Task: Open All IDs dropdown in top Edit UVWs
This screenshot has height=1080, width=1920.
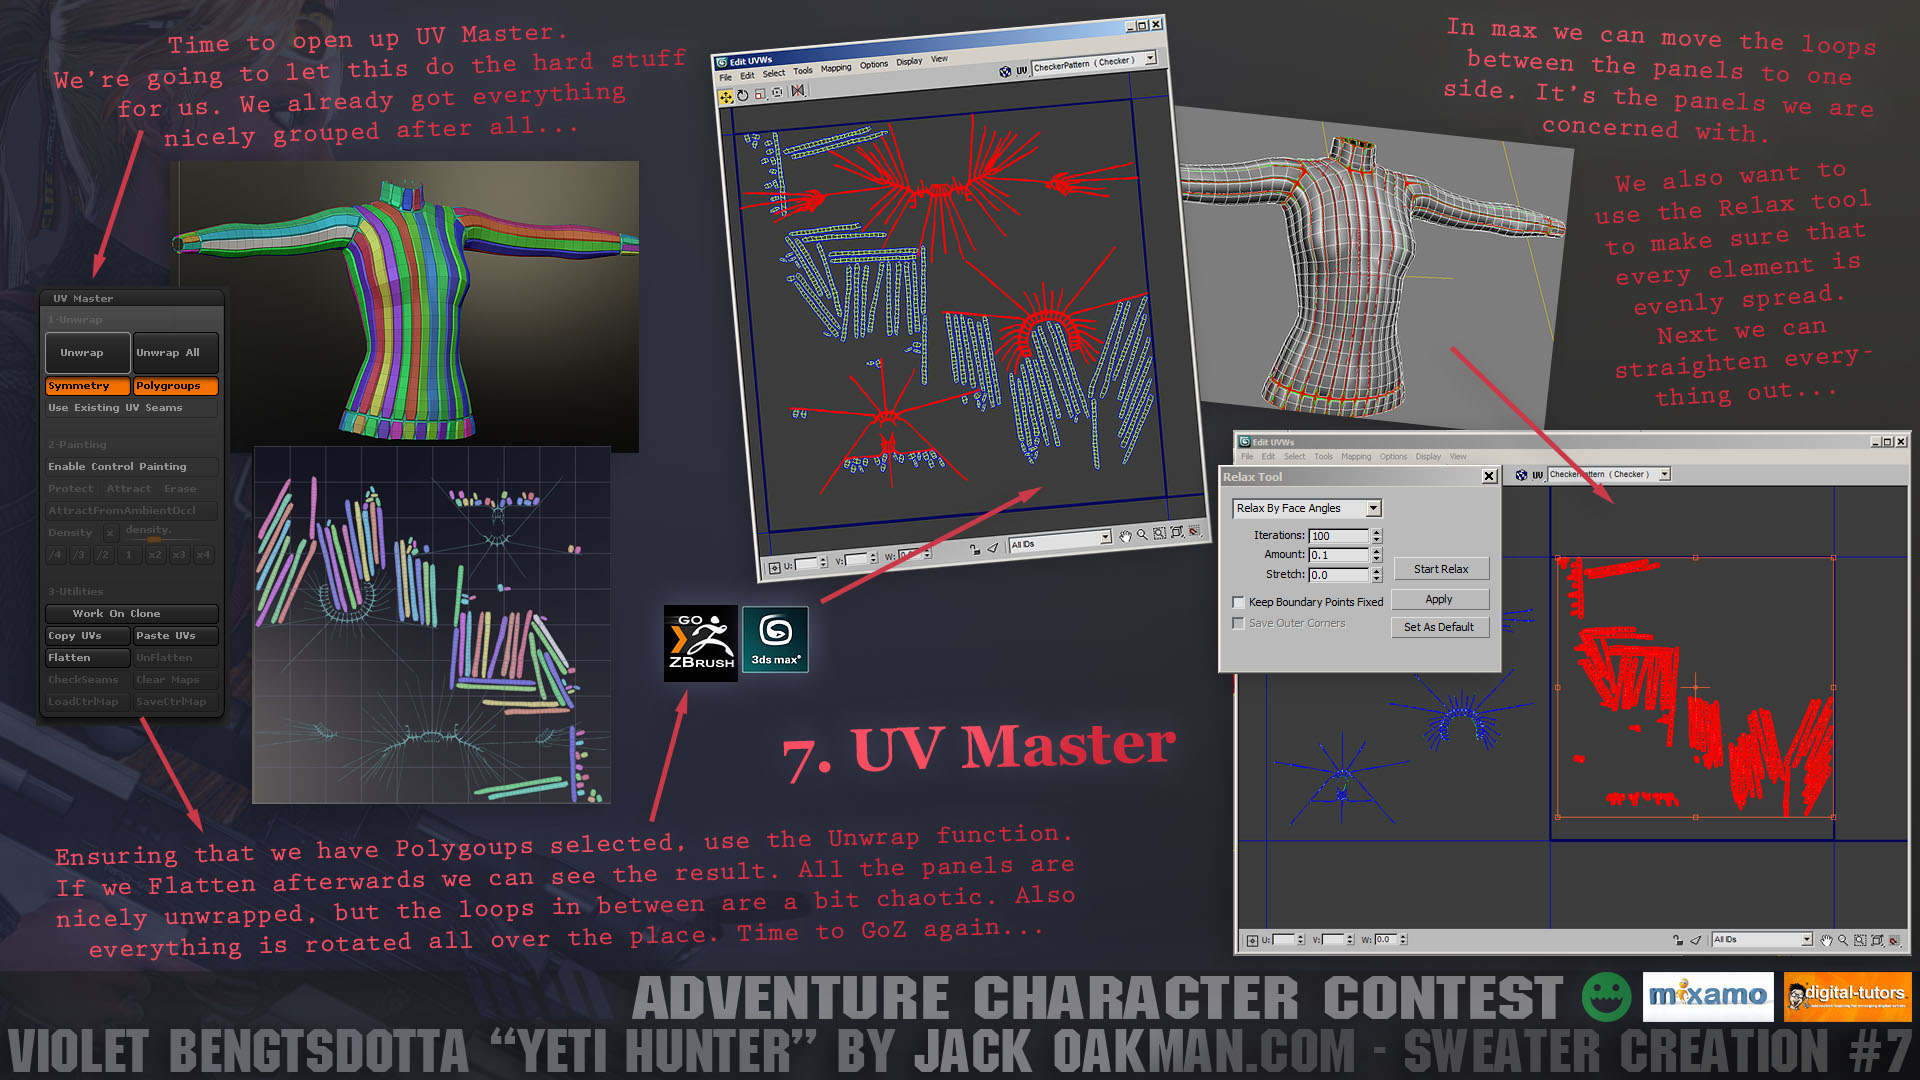Action: [x=1106, y=537]
